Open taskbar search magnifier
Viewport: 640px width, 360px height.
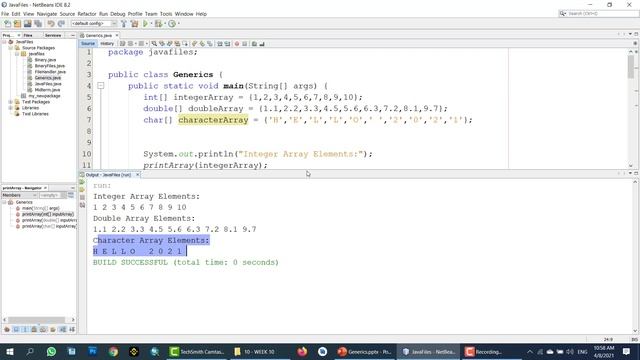30,351
